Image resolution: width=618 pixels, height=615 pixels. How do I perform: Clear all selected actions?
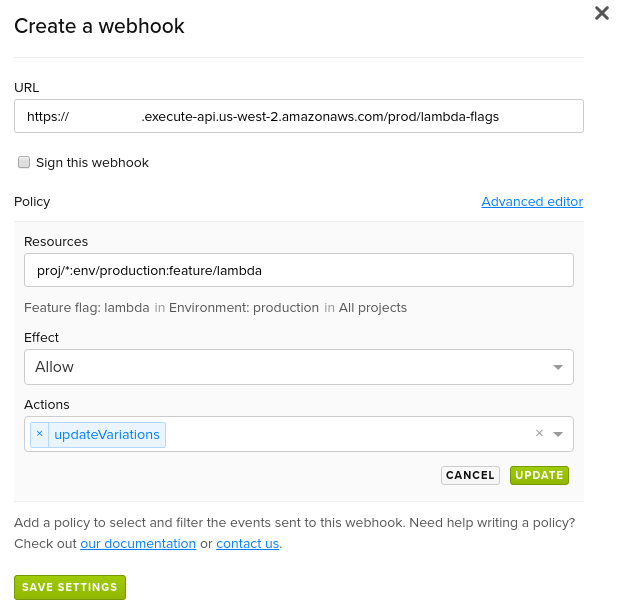pyautogui.click(x=539, y=434)
